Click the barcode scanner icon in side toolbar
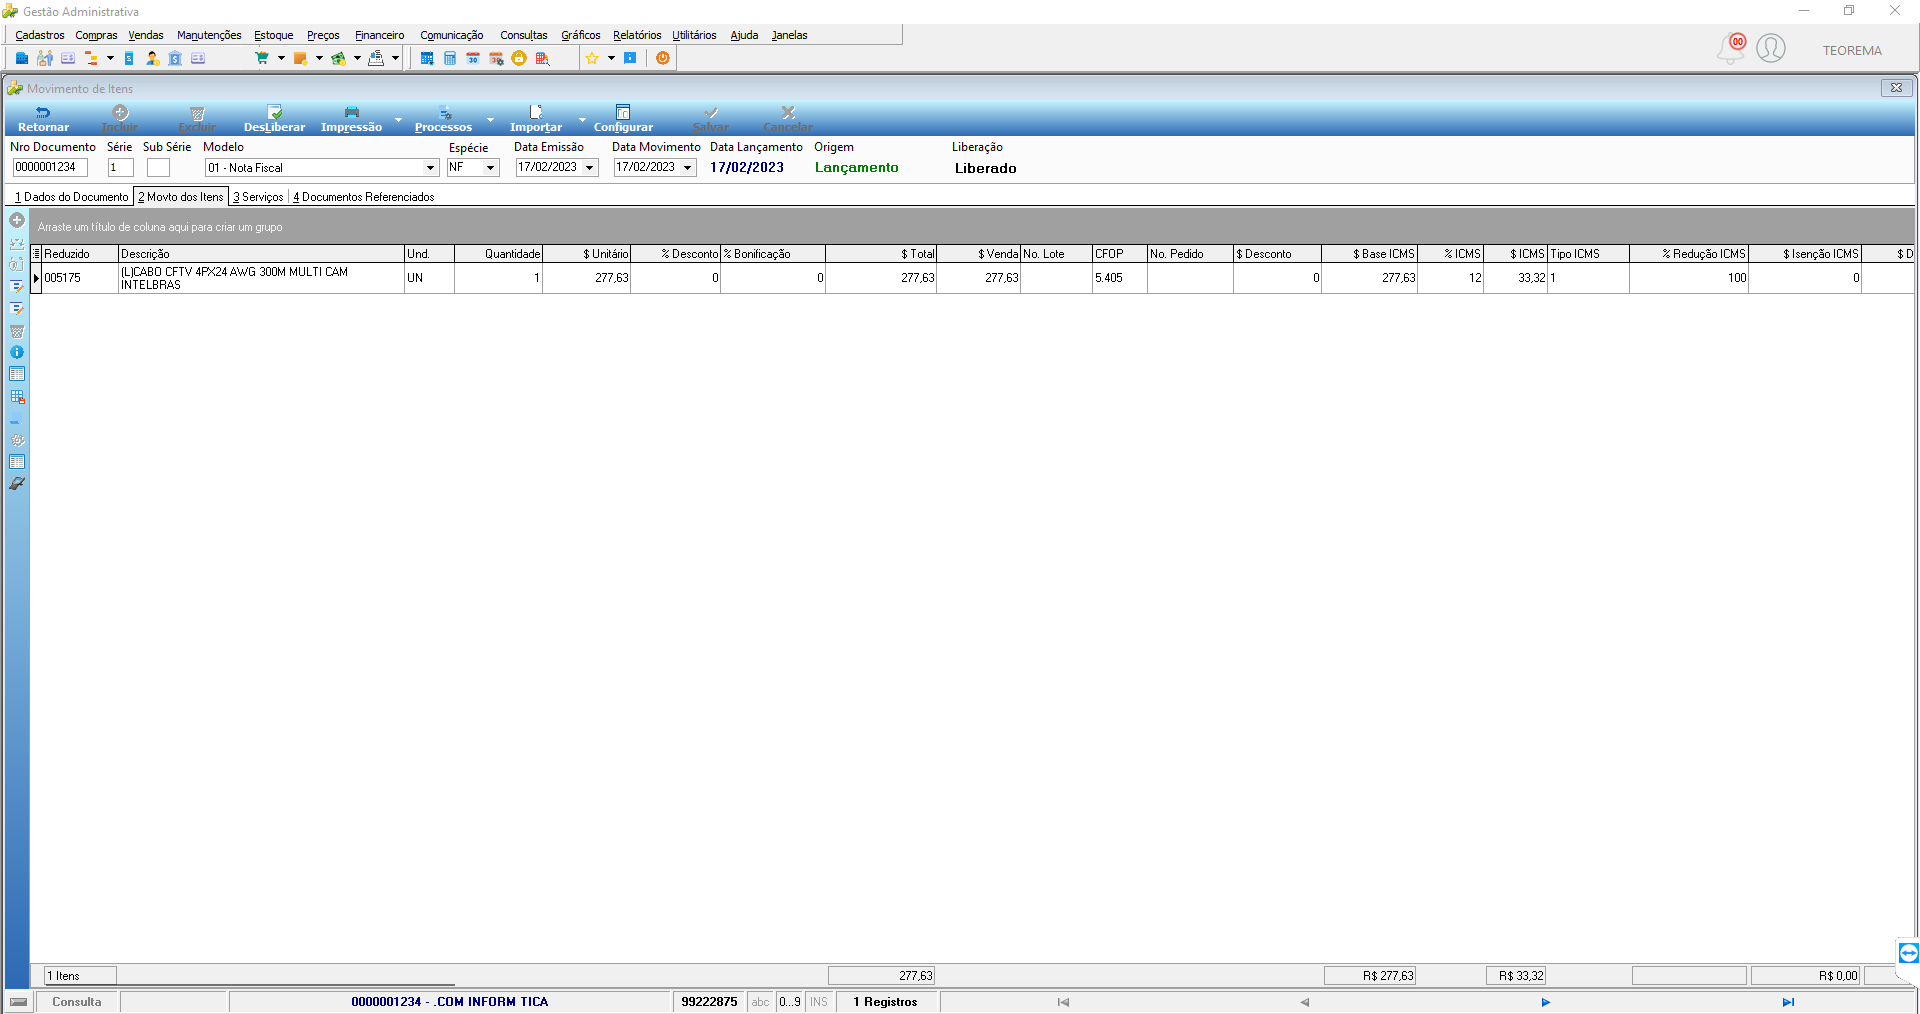The image size is (1920, 1014). (17, 484)
